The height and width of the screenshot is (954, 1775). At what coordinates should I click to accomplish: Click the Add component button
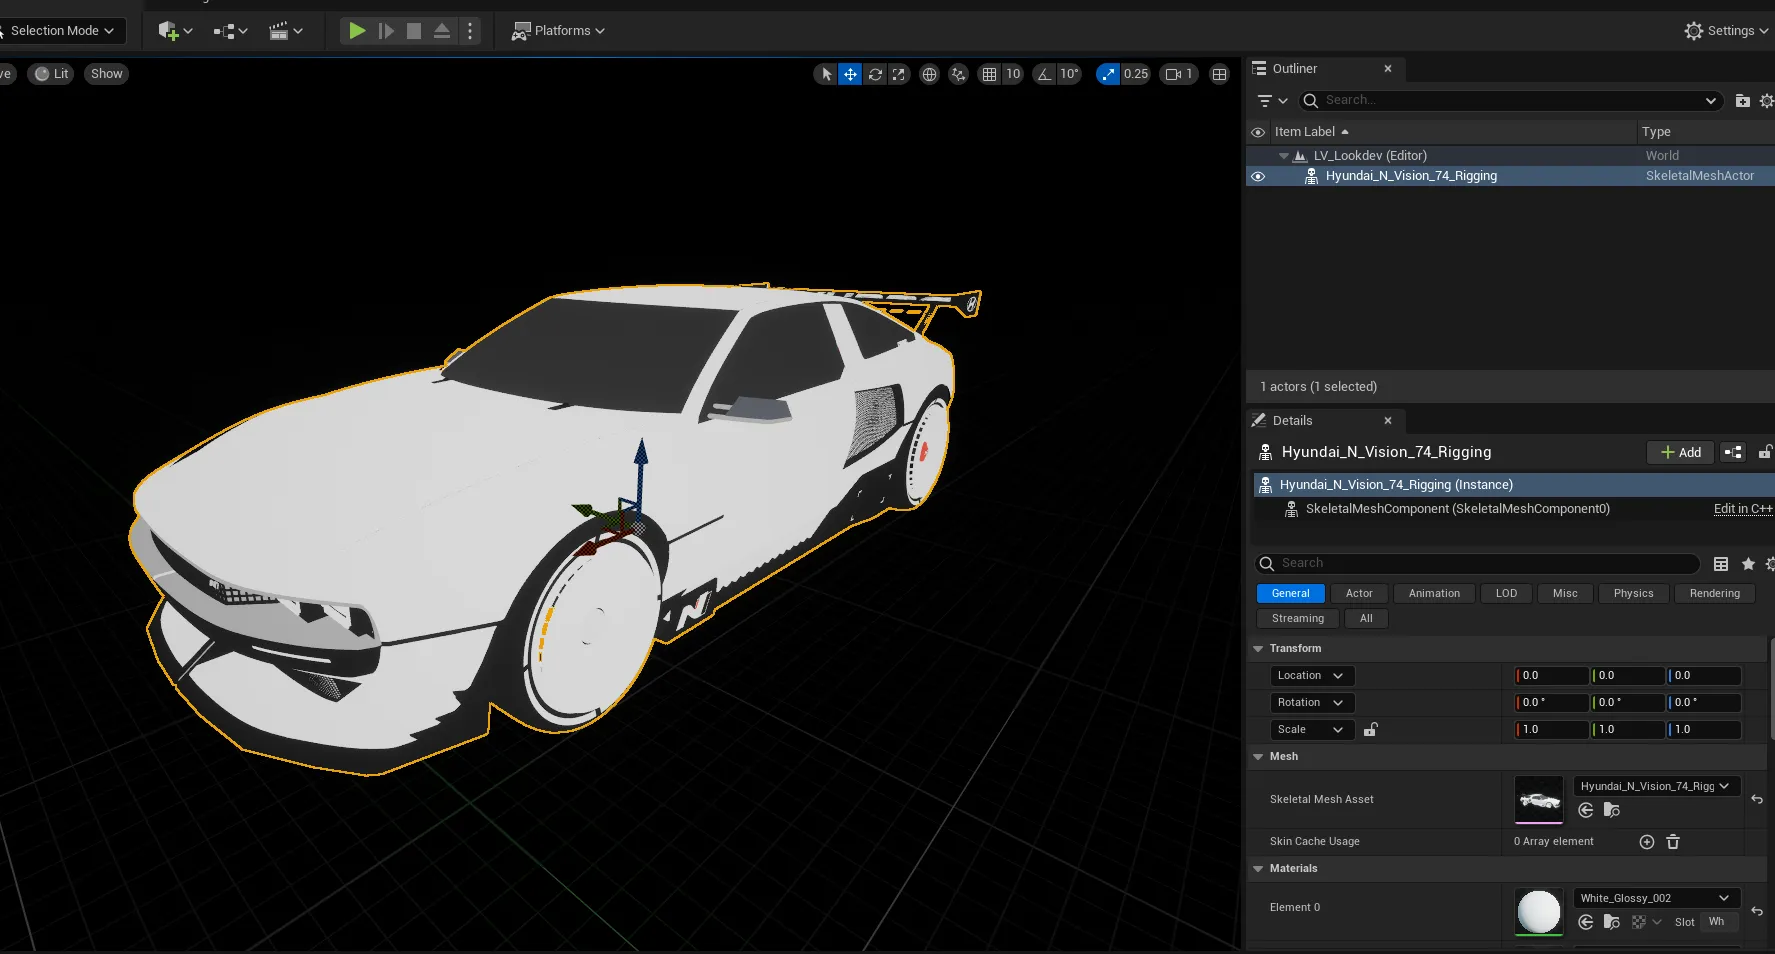[1680, 453]
